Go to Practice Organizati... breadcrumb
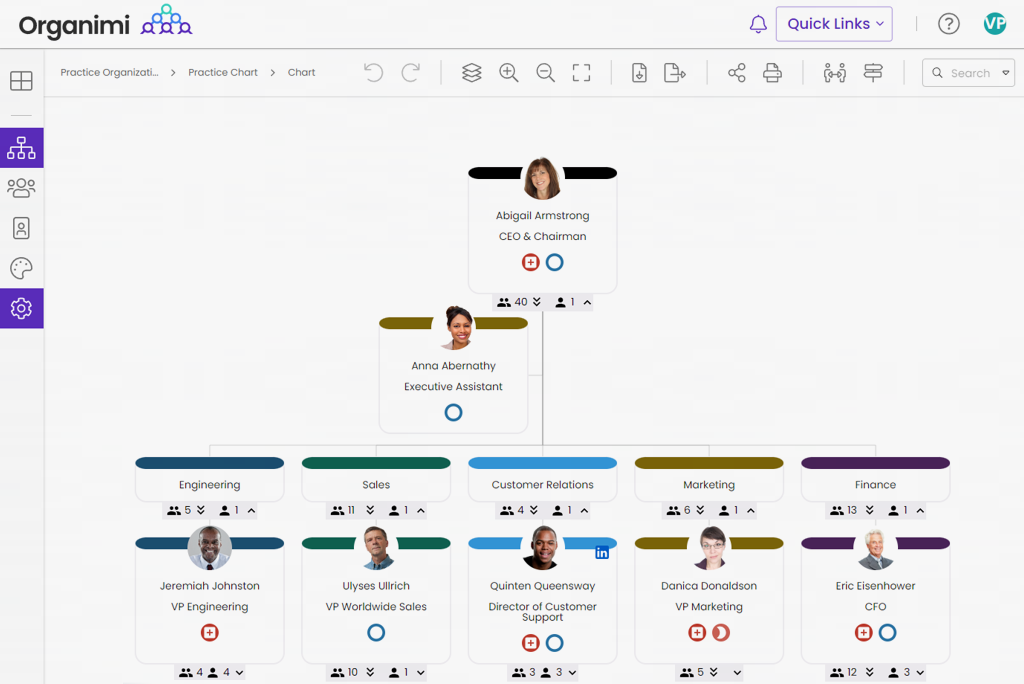The image size is (1024, 684). click(110, 73)
